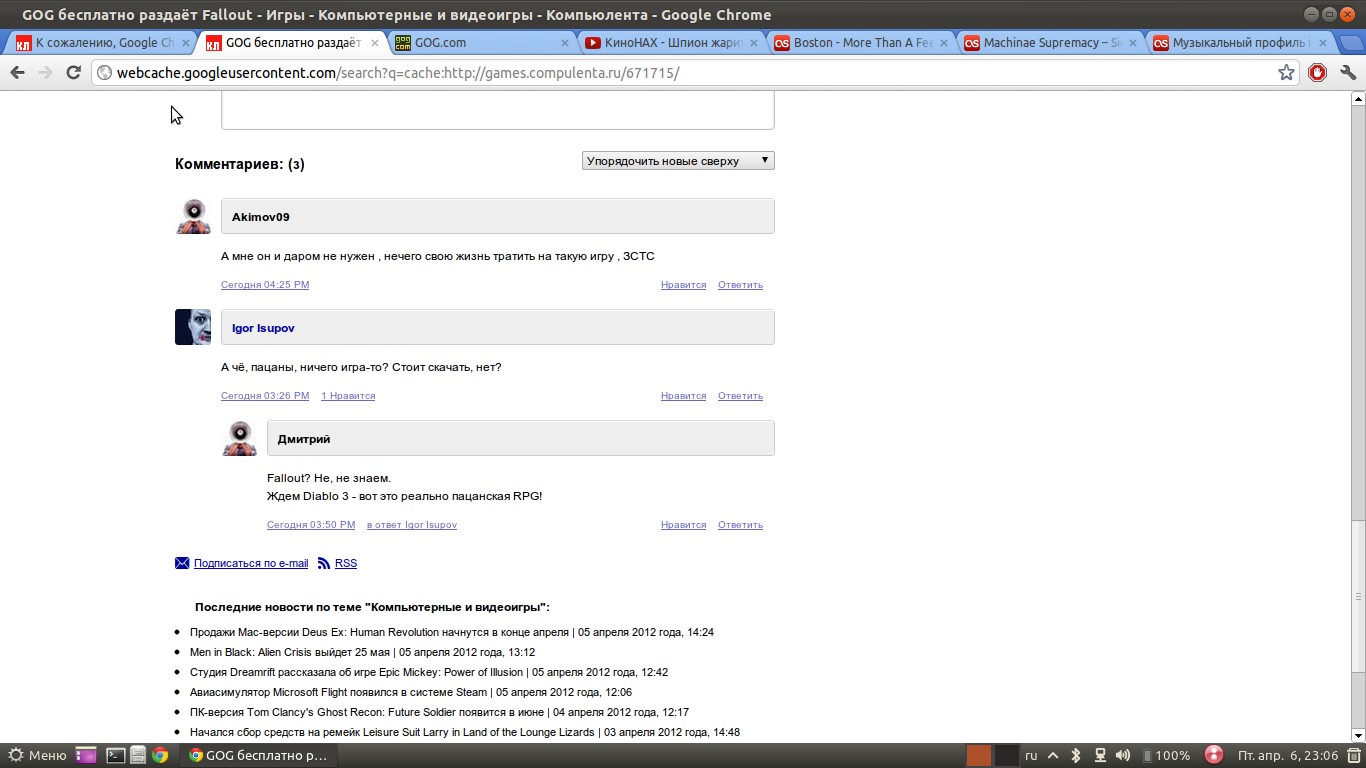This screenshot has width=1366, height=768.
Task: Click the RSS text link
Action: pyautogui.click(x=345, y=563)
